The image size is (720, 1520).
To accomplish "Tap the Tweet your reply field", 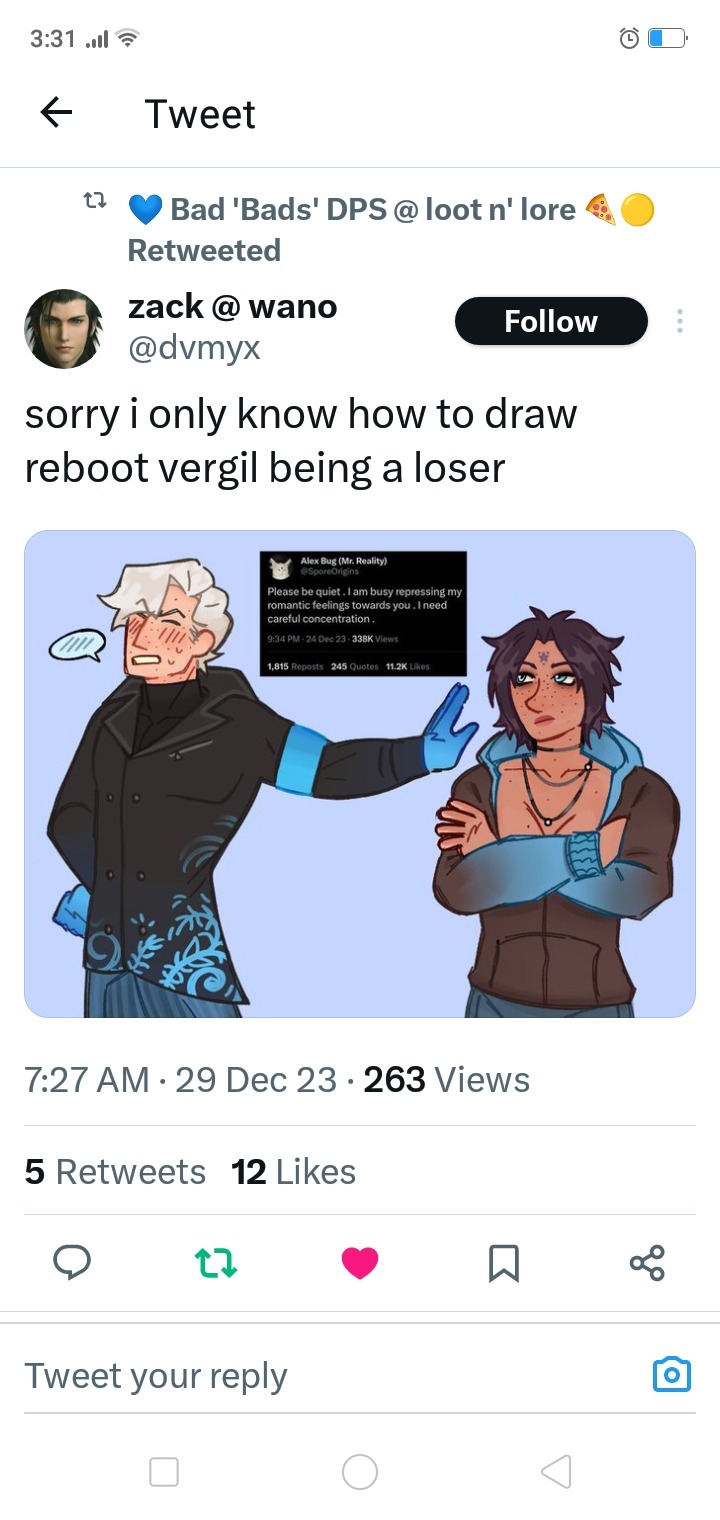I will click(330, 1376).
